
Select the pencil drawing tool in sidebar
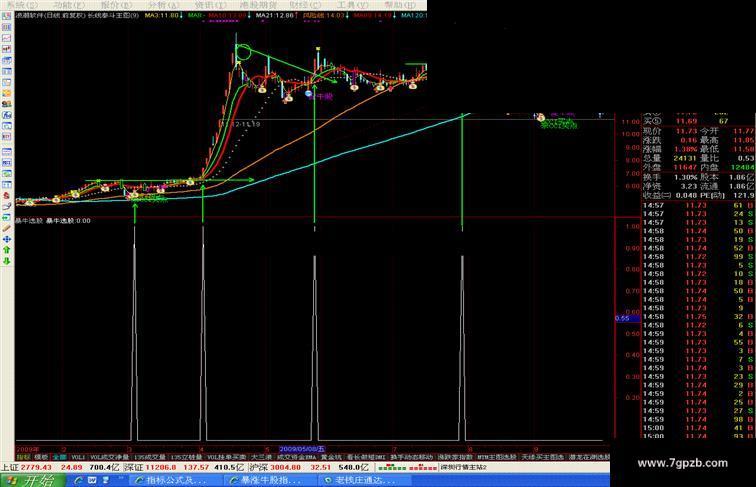tap(6, 228)
